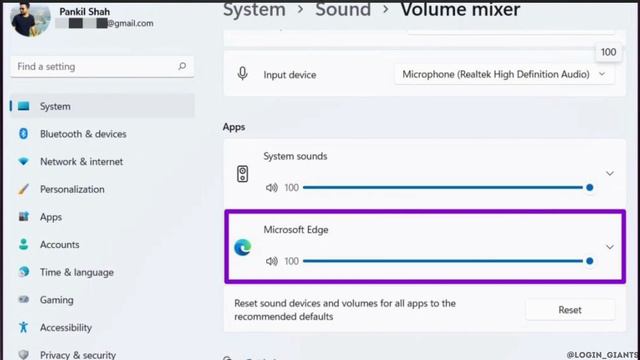Open the Input device microphone dropdown
This screenshot has width=640, height=360.
504,74
